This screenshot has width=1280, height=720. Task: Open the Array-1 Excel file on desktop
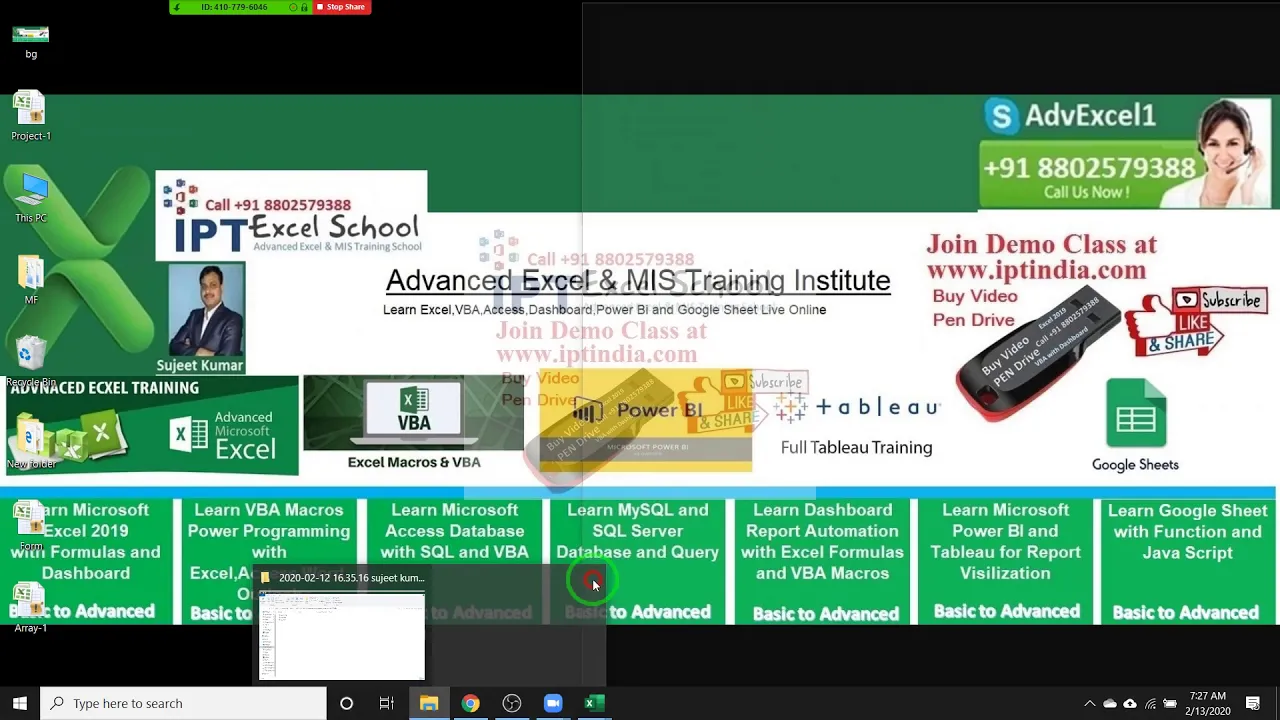(x=30, y=608)
